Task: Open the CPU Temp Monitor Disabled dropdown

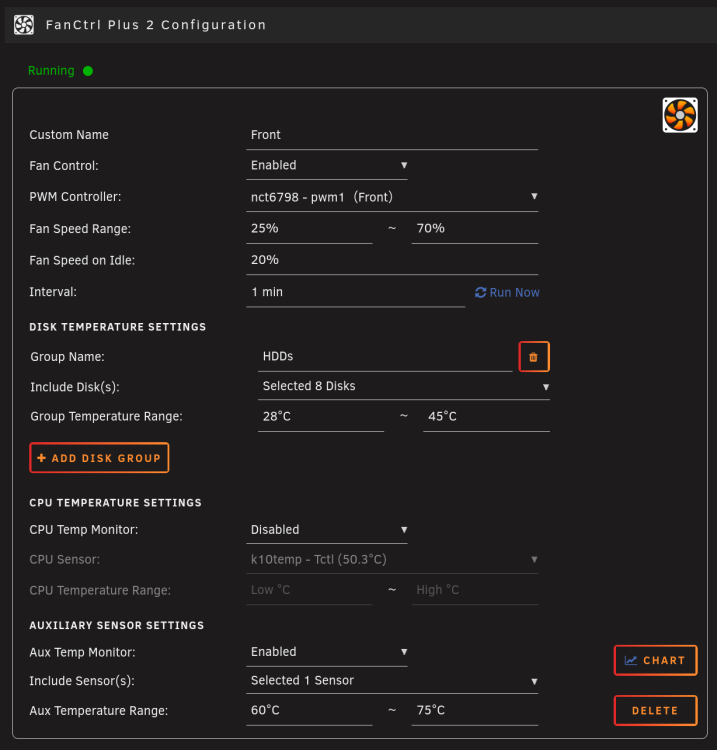Action: click(327, 530)
